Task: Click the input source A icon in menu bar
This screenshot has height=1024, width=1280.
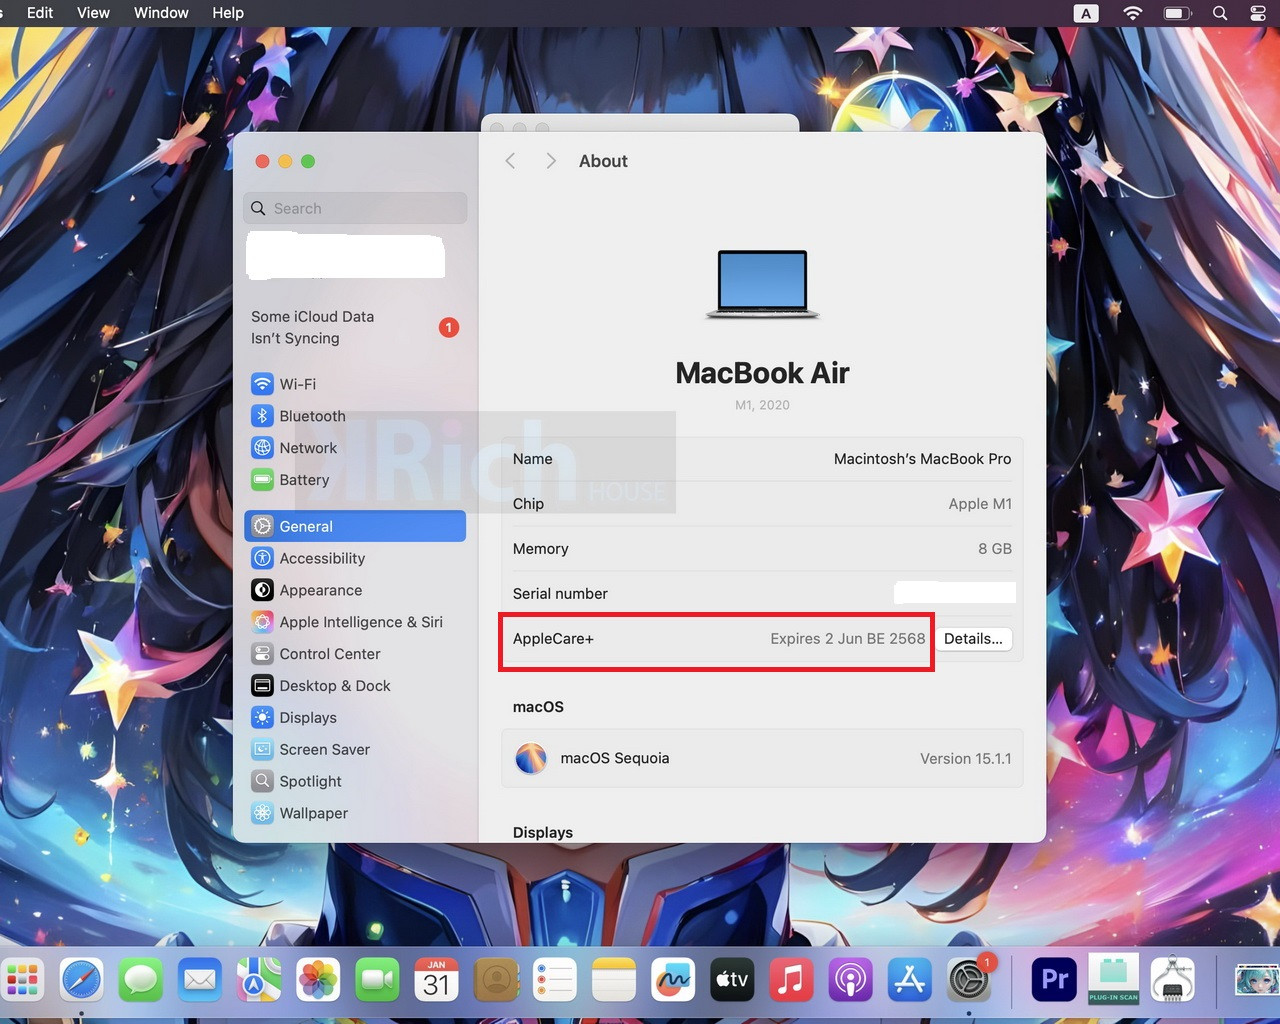Action: click(1086, 13)
